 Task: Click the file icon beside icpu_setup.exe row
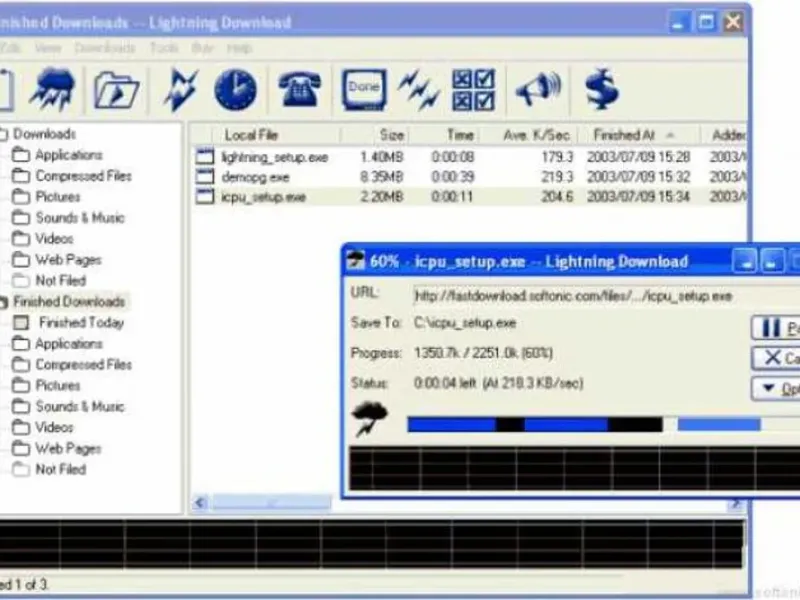tap(205, 196)
